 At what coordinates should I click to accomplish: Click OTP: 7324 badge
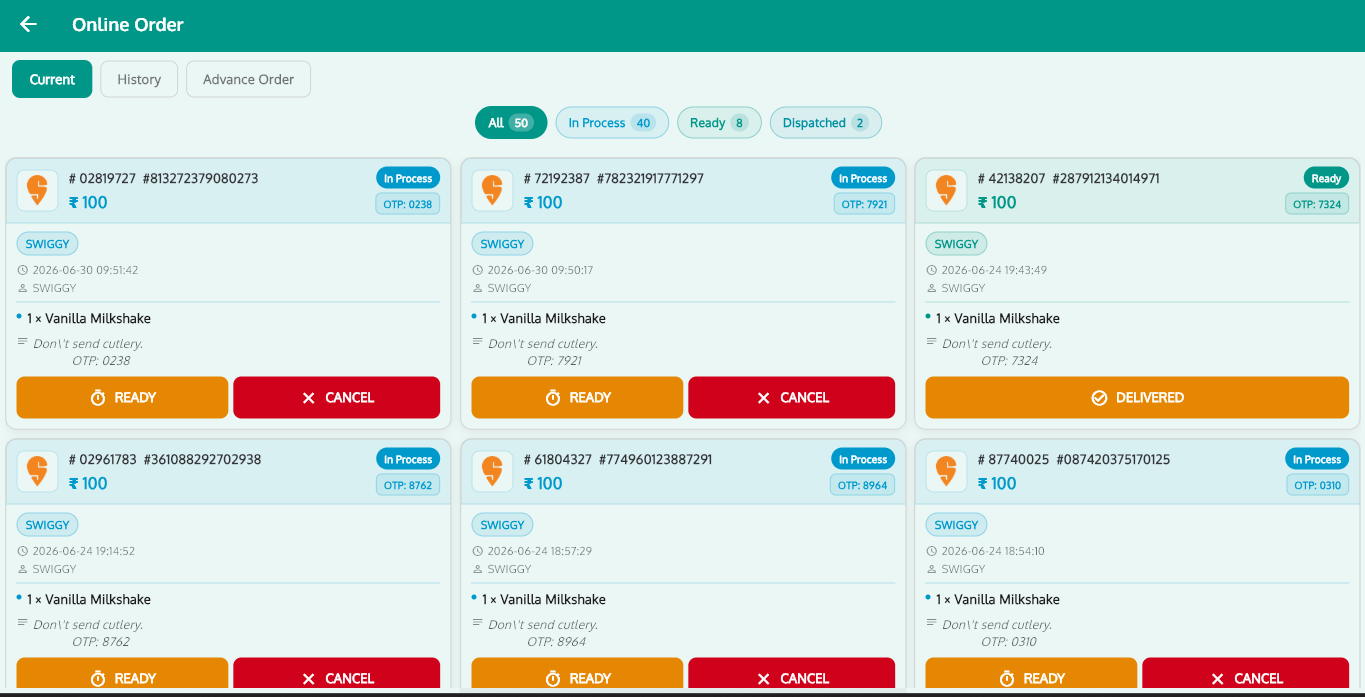(x=1317, y=204)
